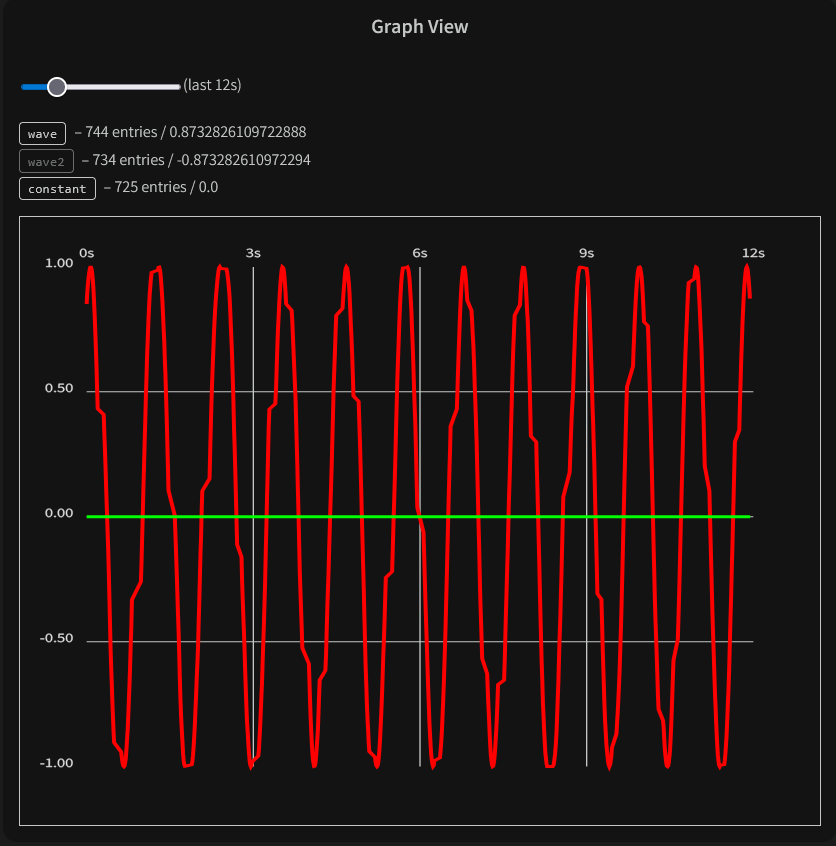Click the -0.50 y-axis label
Viewport: 836px width, 846px height.
pyautogui.click(x=57, y=639)
